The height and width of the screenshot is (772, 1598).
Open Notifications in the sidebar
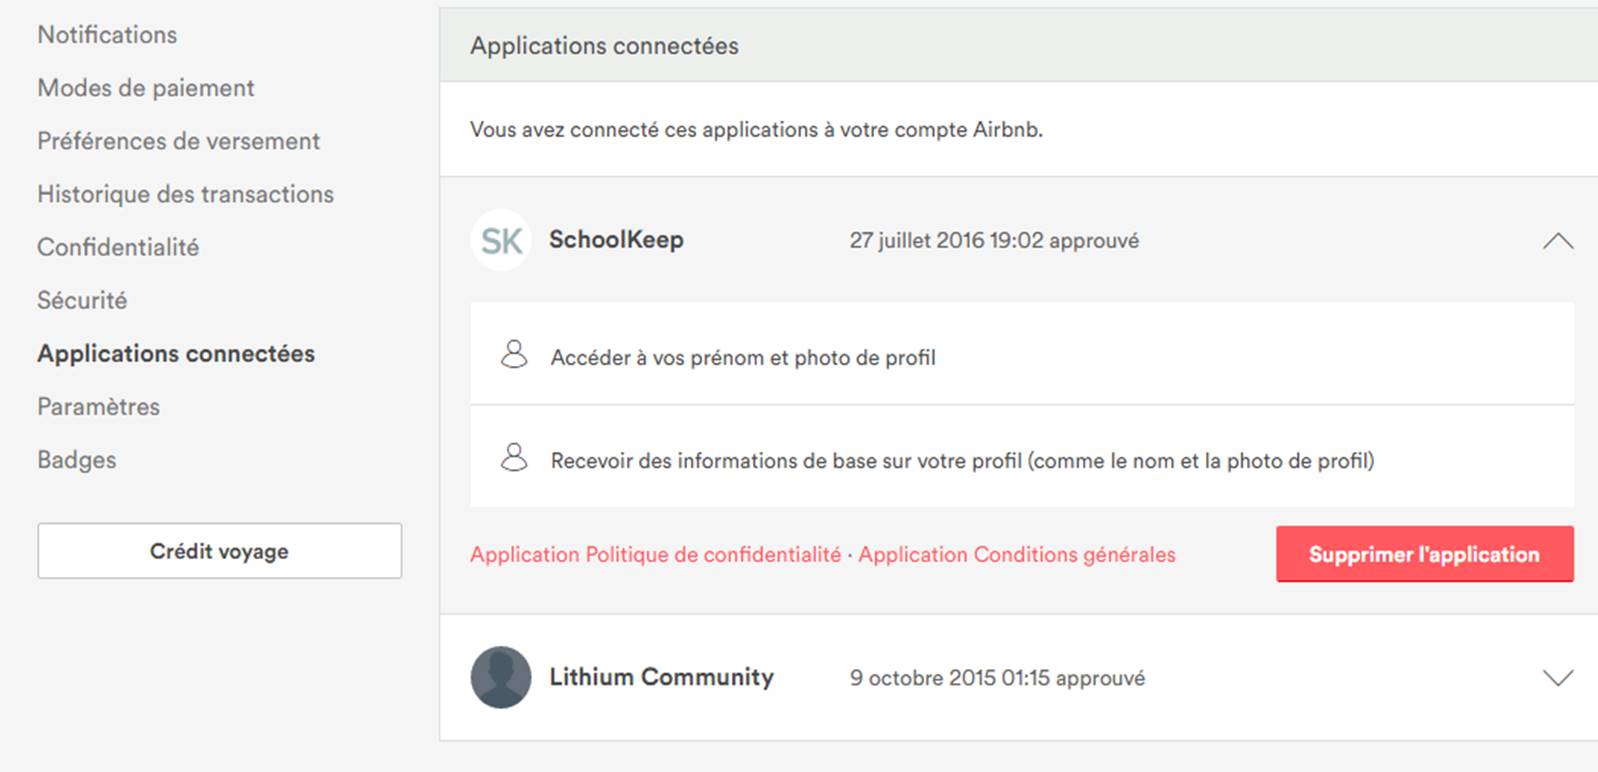[107, 35]
